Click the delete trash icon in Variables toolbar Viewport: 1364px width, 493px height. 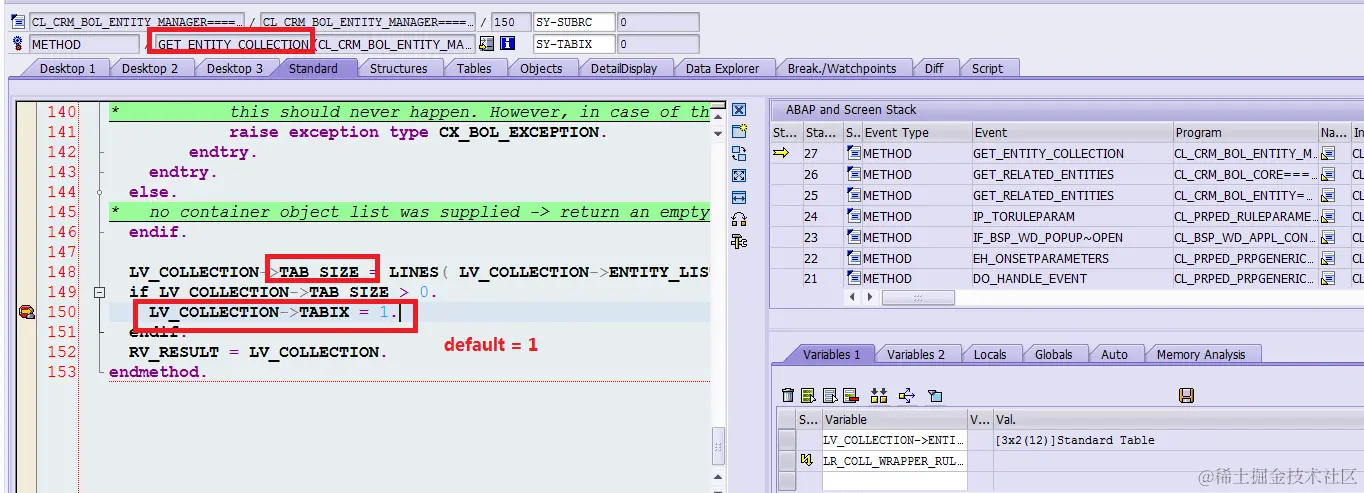click(788, 396)
